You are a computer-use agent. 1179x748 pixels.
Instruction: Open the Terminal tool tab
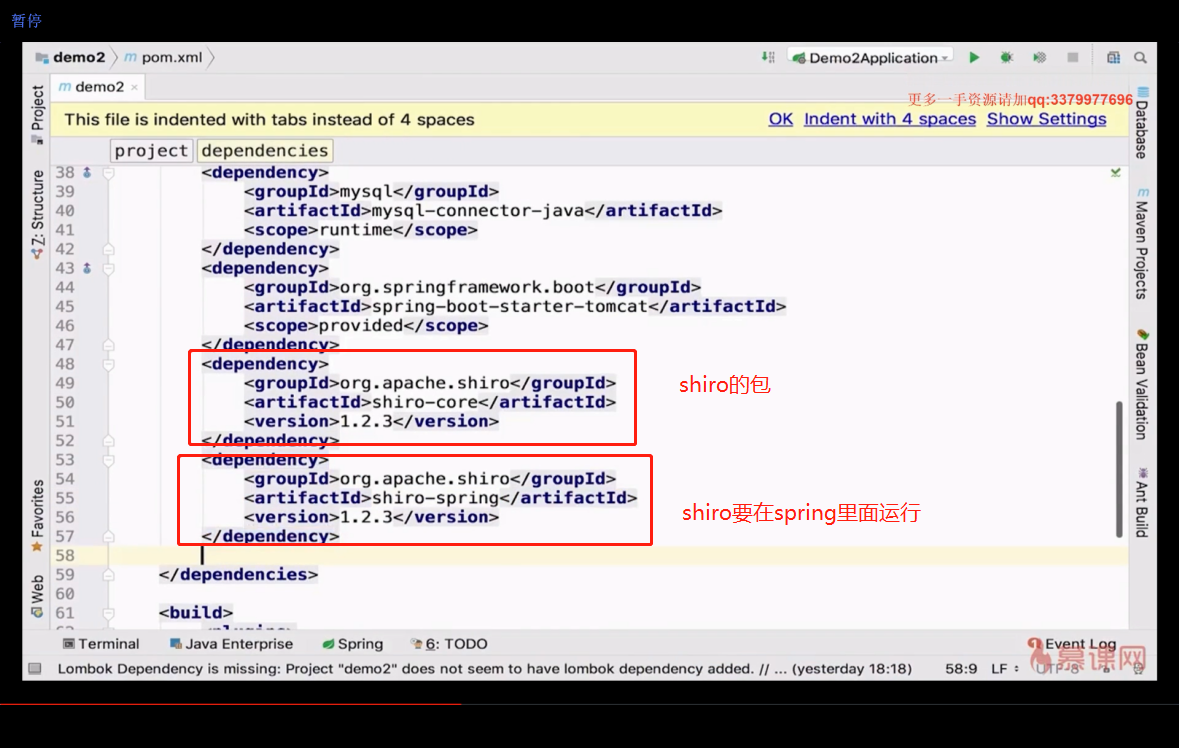(x=102, y=644)
